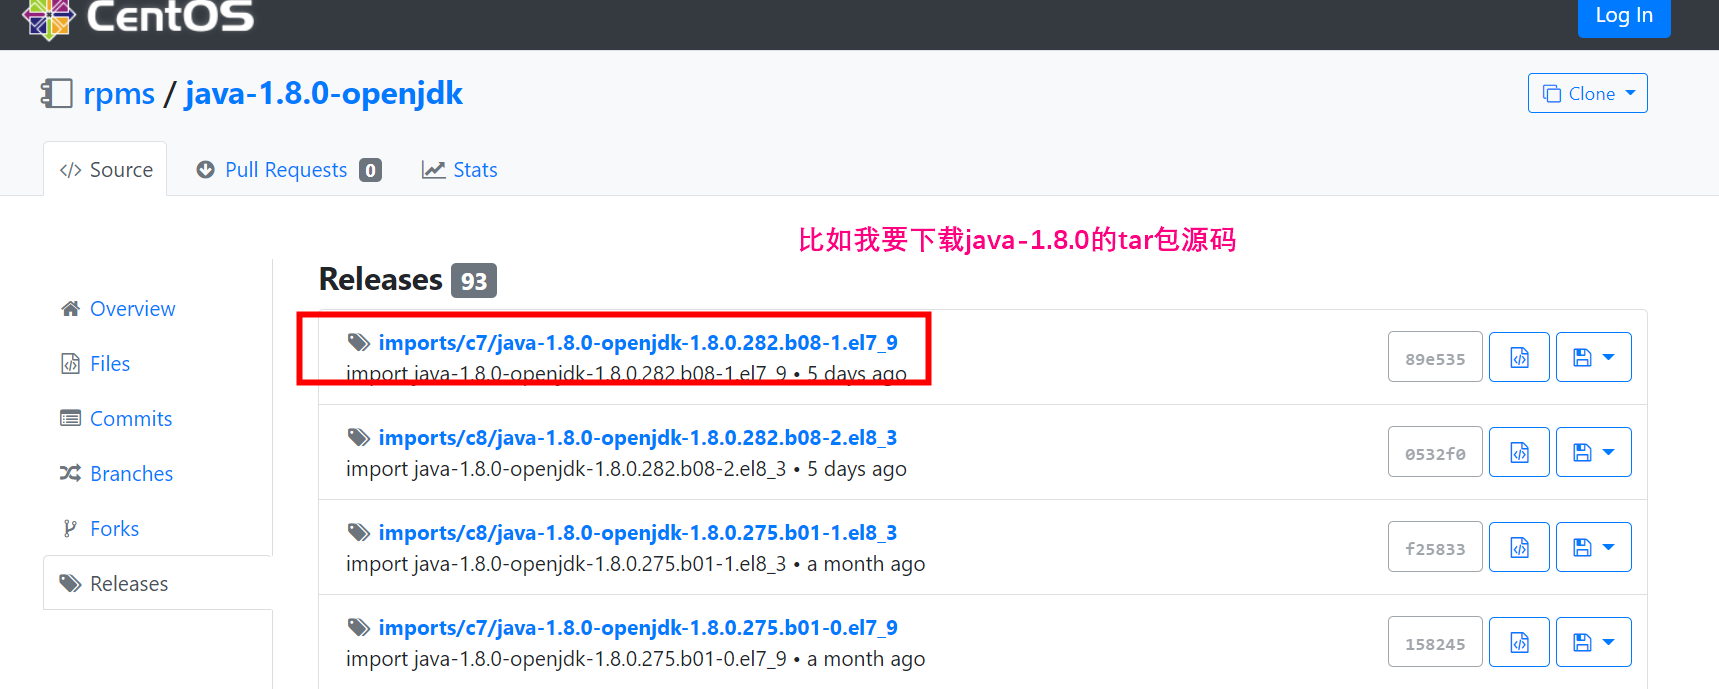Image resolution: width=1719 pixels, height=689 pixels.
Task: Click the Commits list icon
Action: [x=70, y=418]
